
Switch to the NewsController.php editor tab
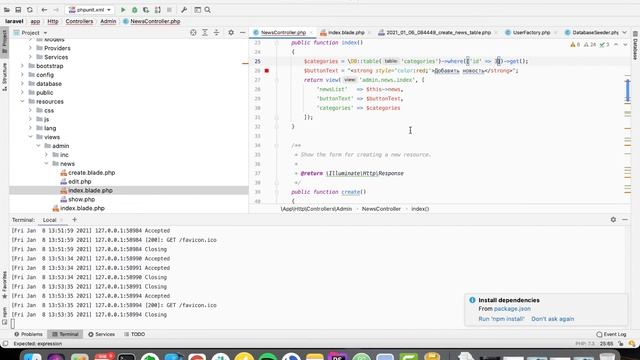click(x=283, y=32)
